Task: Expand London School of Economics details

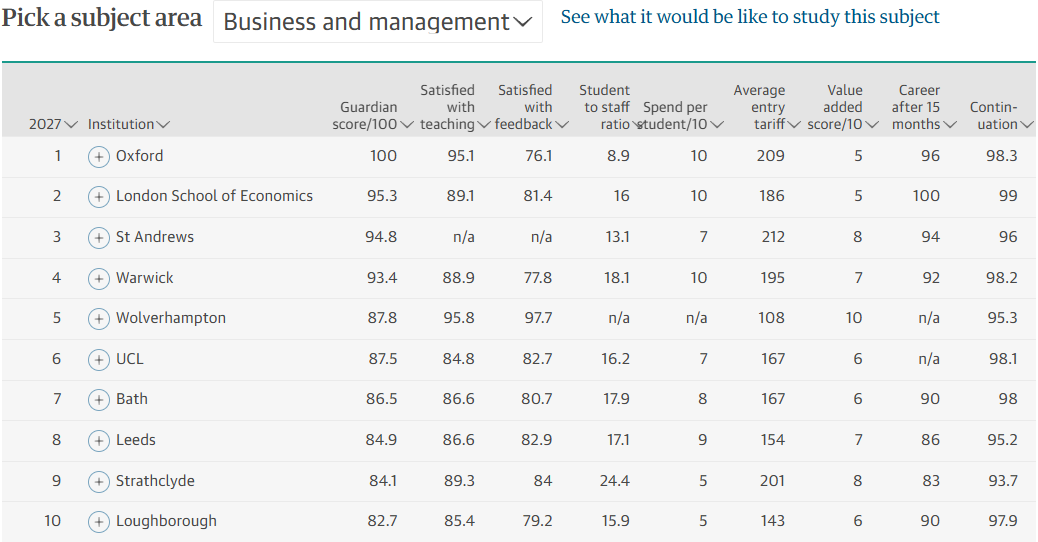Action: click(99, 197)
